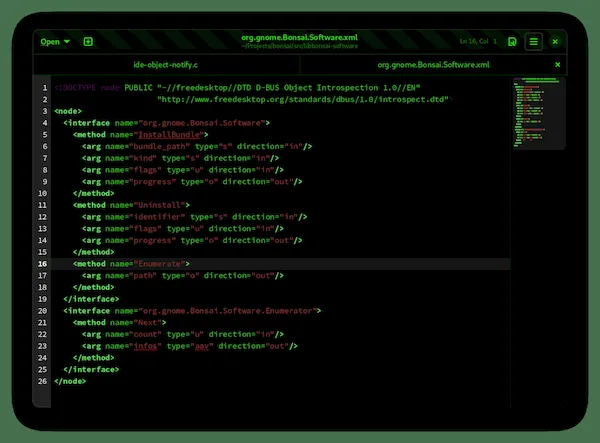Screen dimensions: 600x443
Task: Close the editor window
Action: tap(555, 41)
